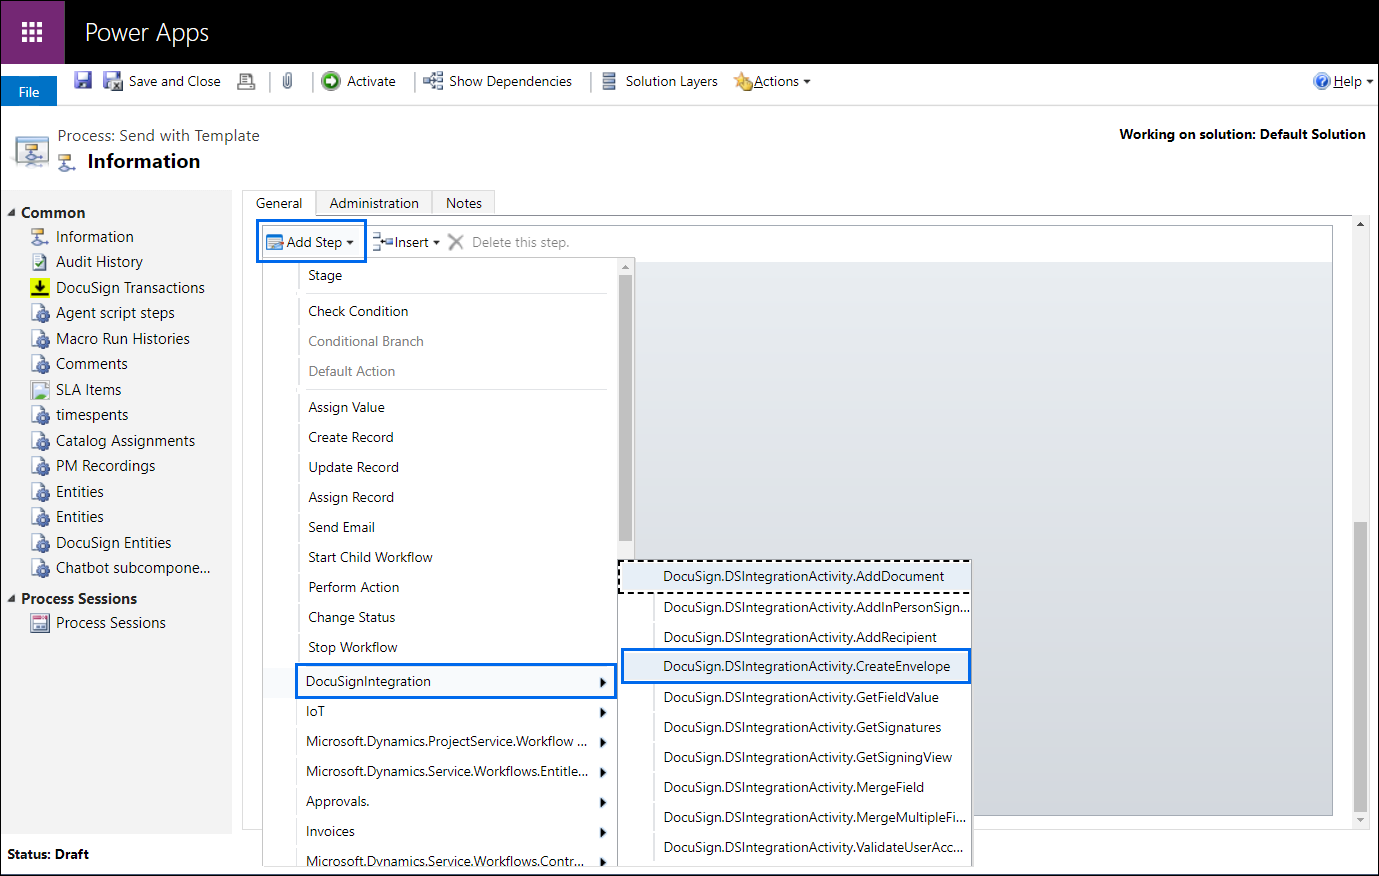Click the green Activate icon

(331, 81)
